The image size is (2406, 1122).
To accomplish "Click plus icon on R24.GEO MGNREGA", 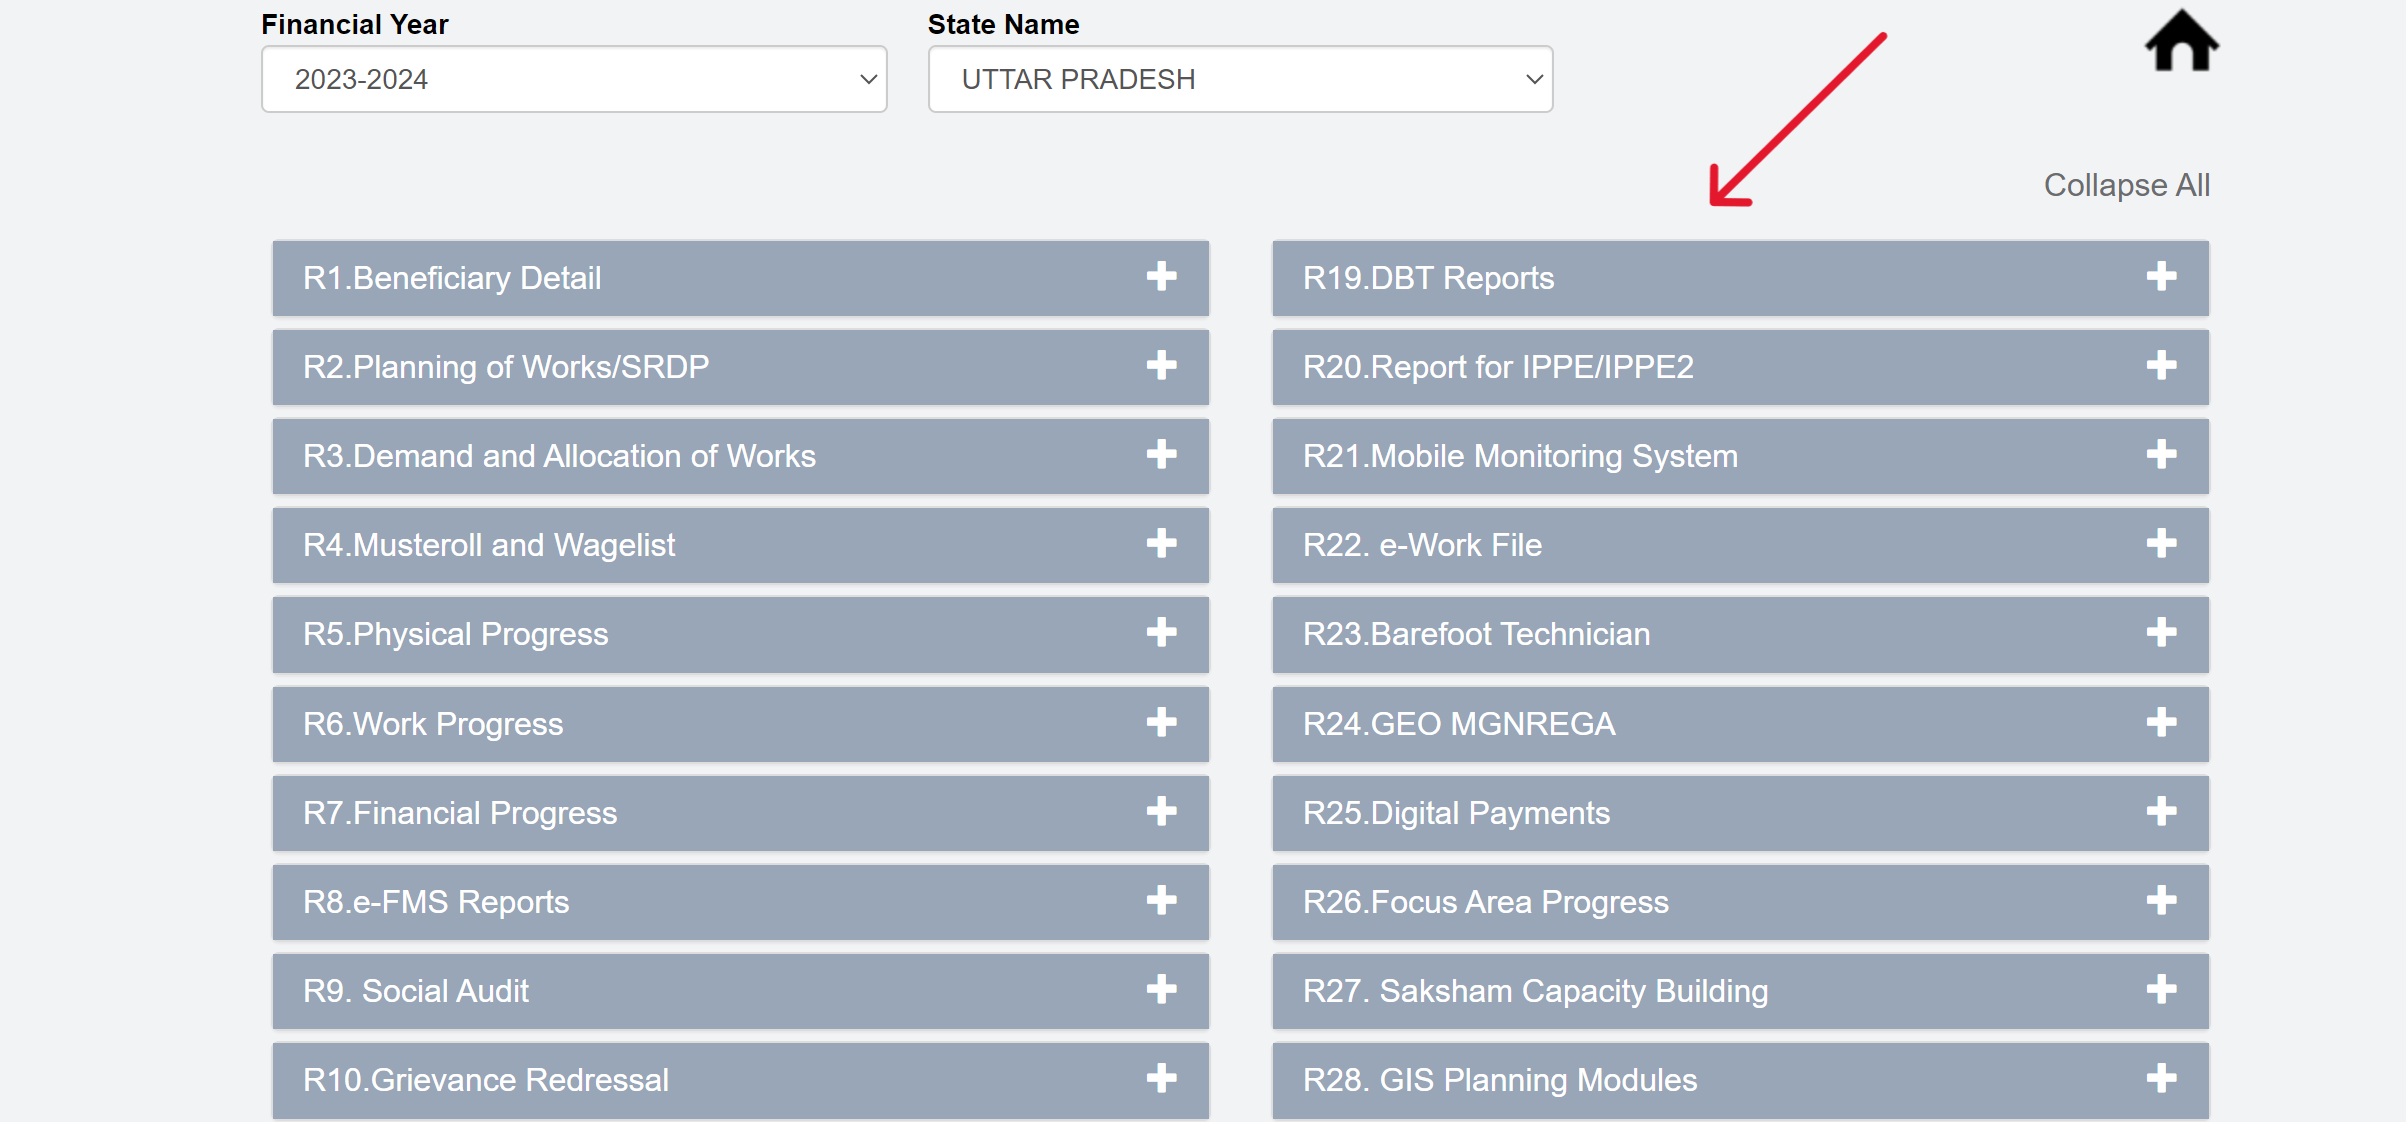I will coord(2161,723).
